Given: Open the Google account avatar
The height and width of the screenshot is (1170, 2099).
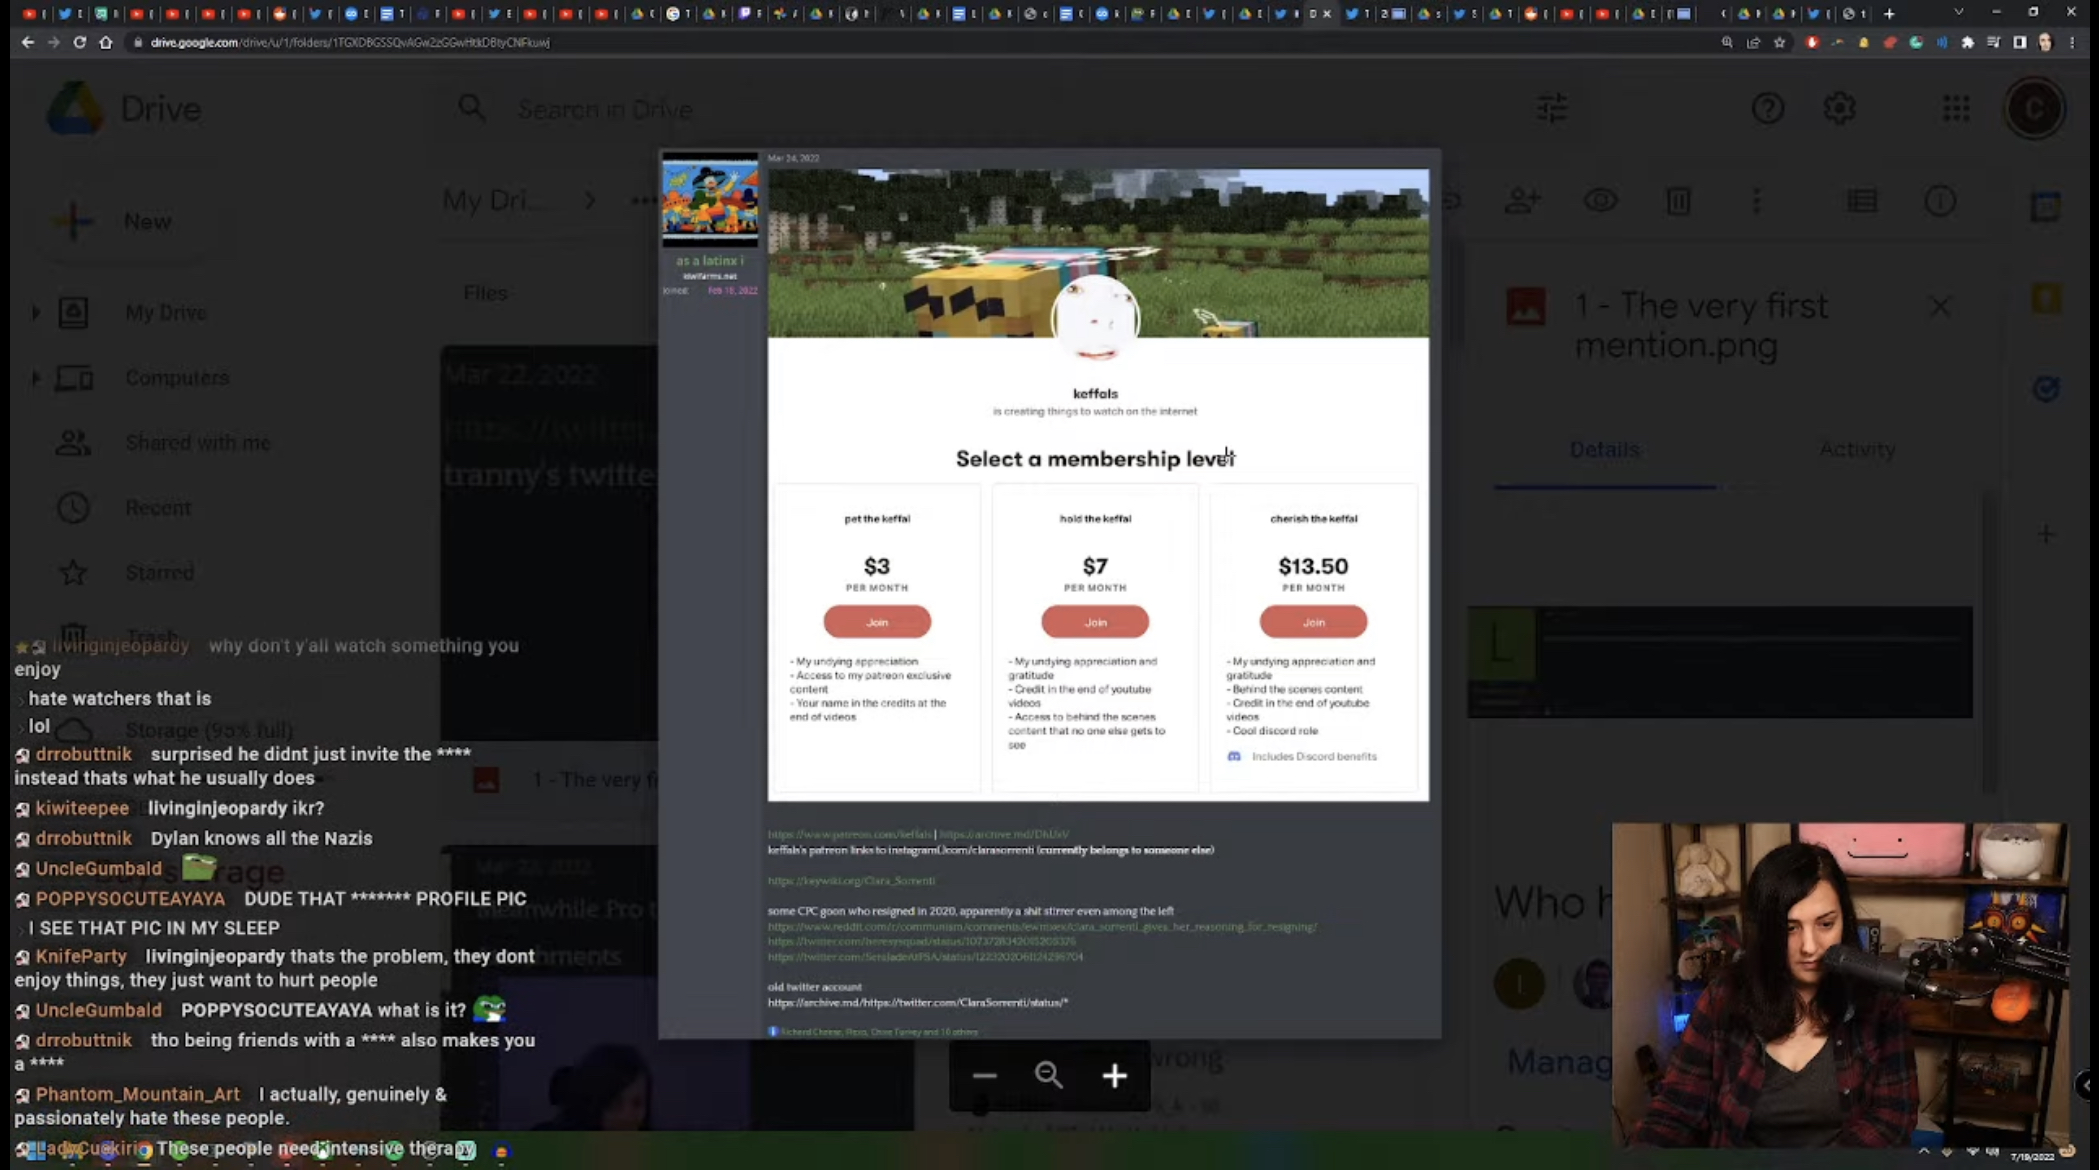Looking at the screenshot, I should pyautogui.click(x=2034, y=108).
